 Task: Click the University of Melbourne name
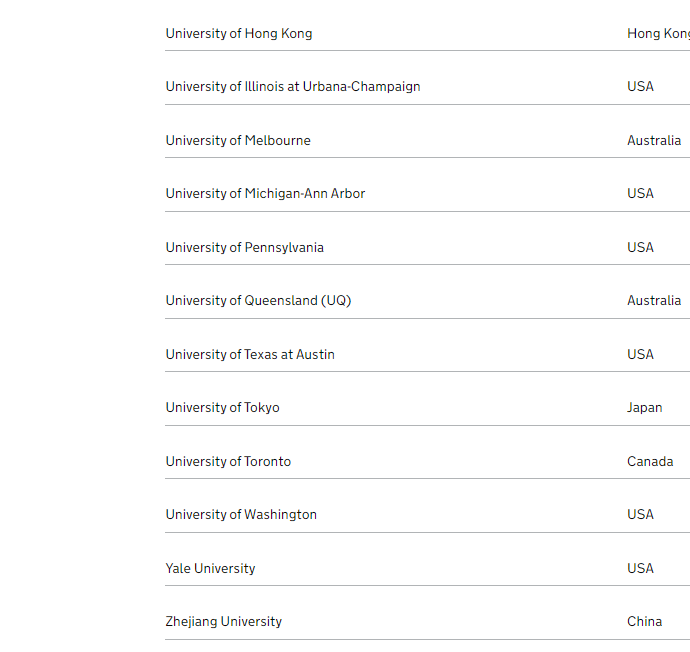[x=238, y=141]
